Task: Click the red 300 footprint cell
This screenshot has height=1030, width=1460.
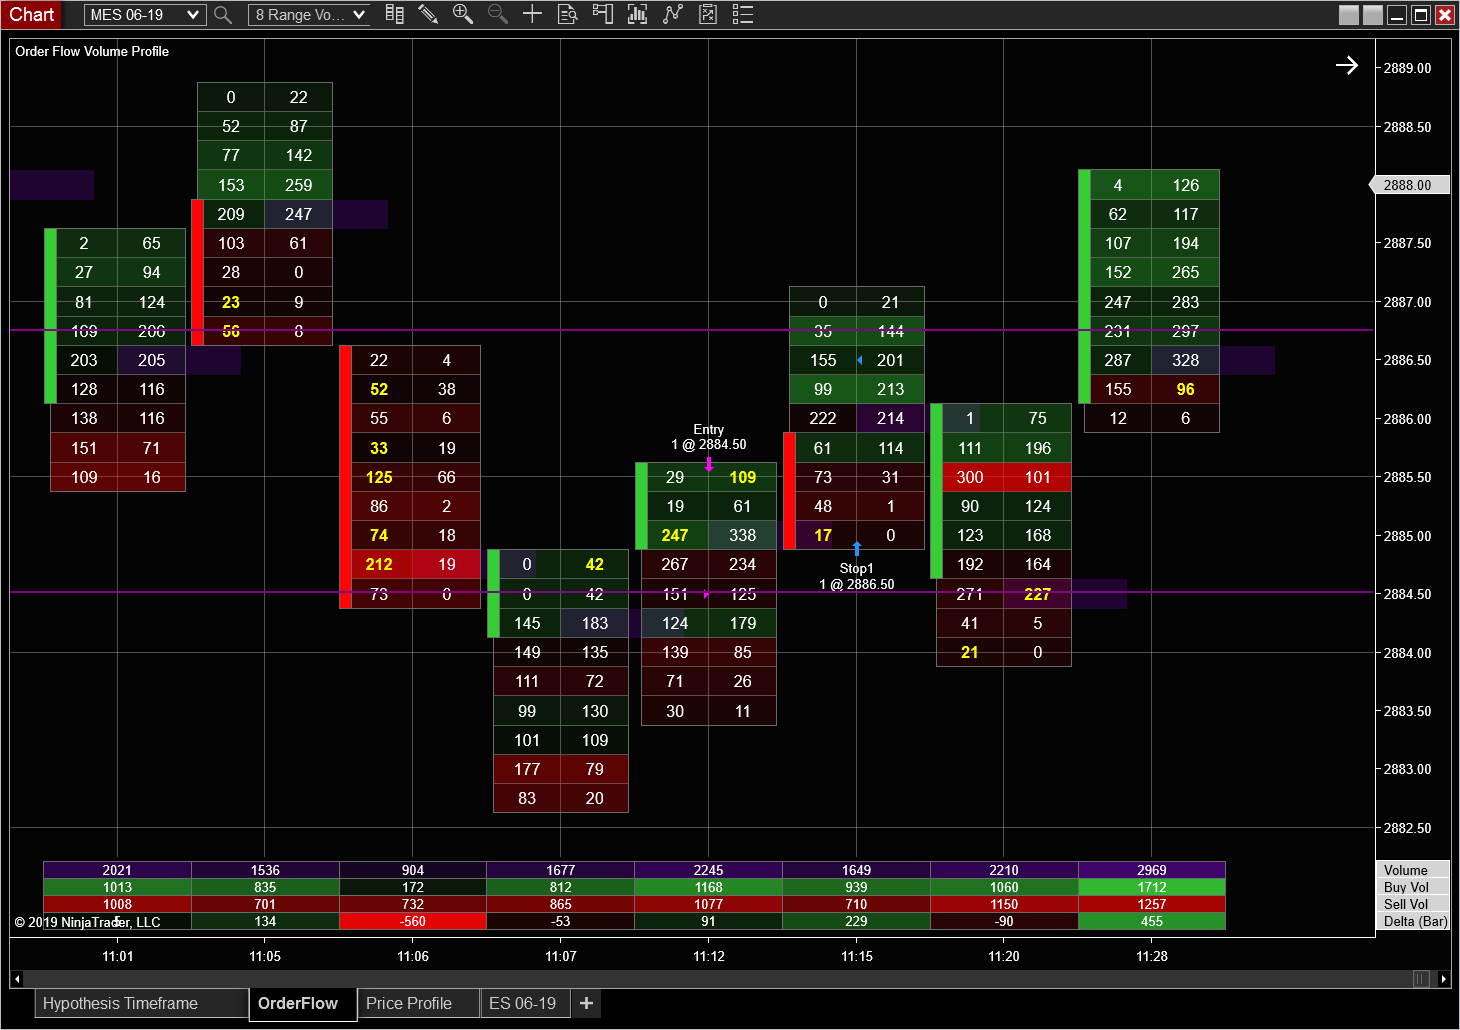Action: [970, 477]
